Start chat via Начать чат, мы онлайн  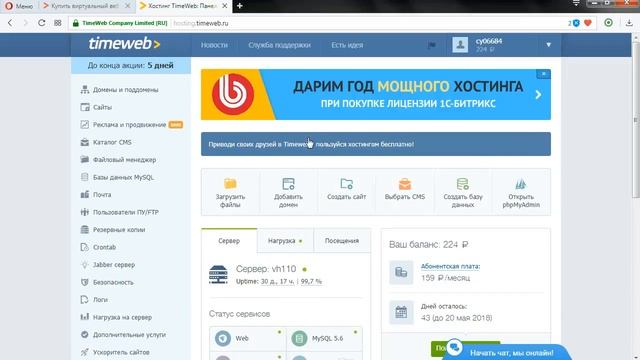coord(506,352)
